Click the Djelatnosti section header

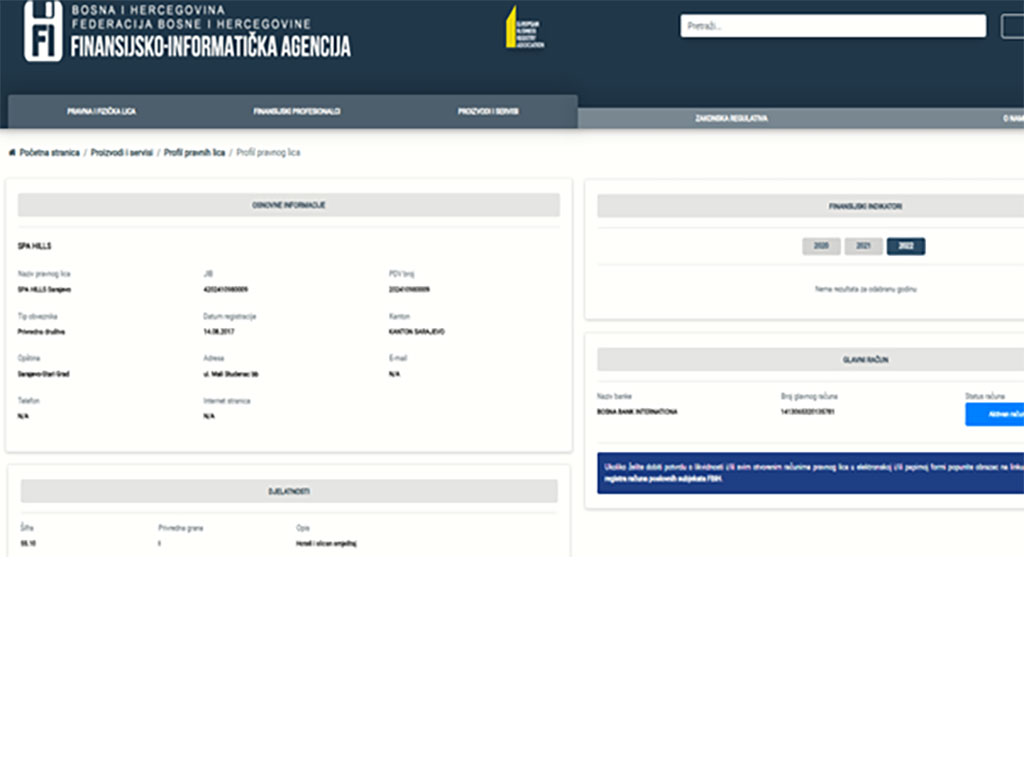pyautogui.click(x=288, y=491)
